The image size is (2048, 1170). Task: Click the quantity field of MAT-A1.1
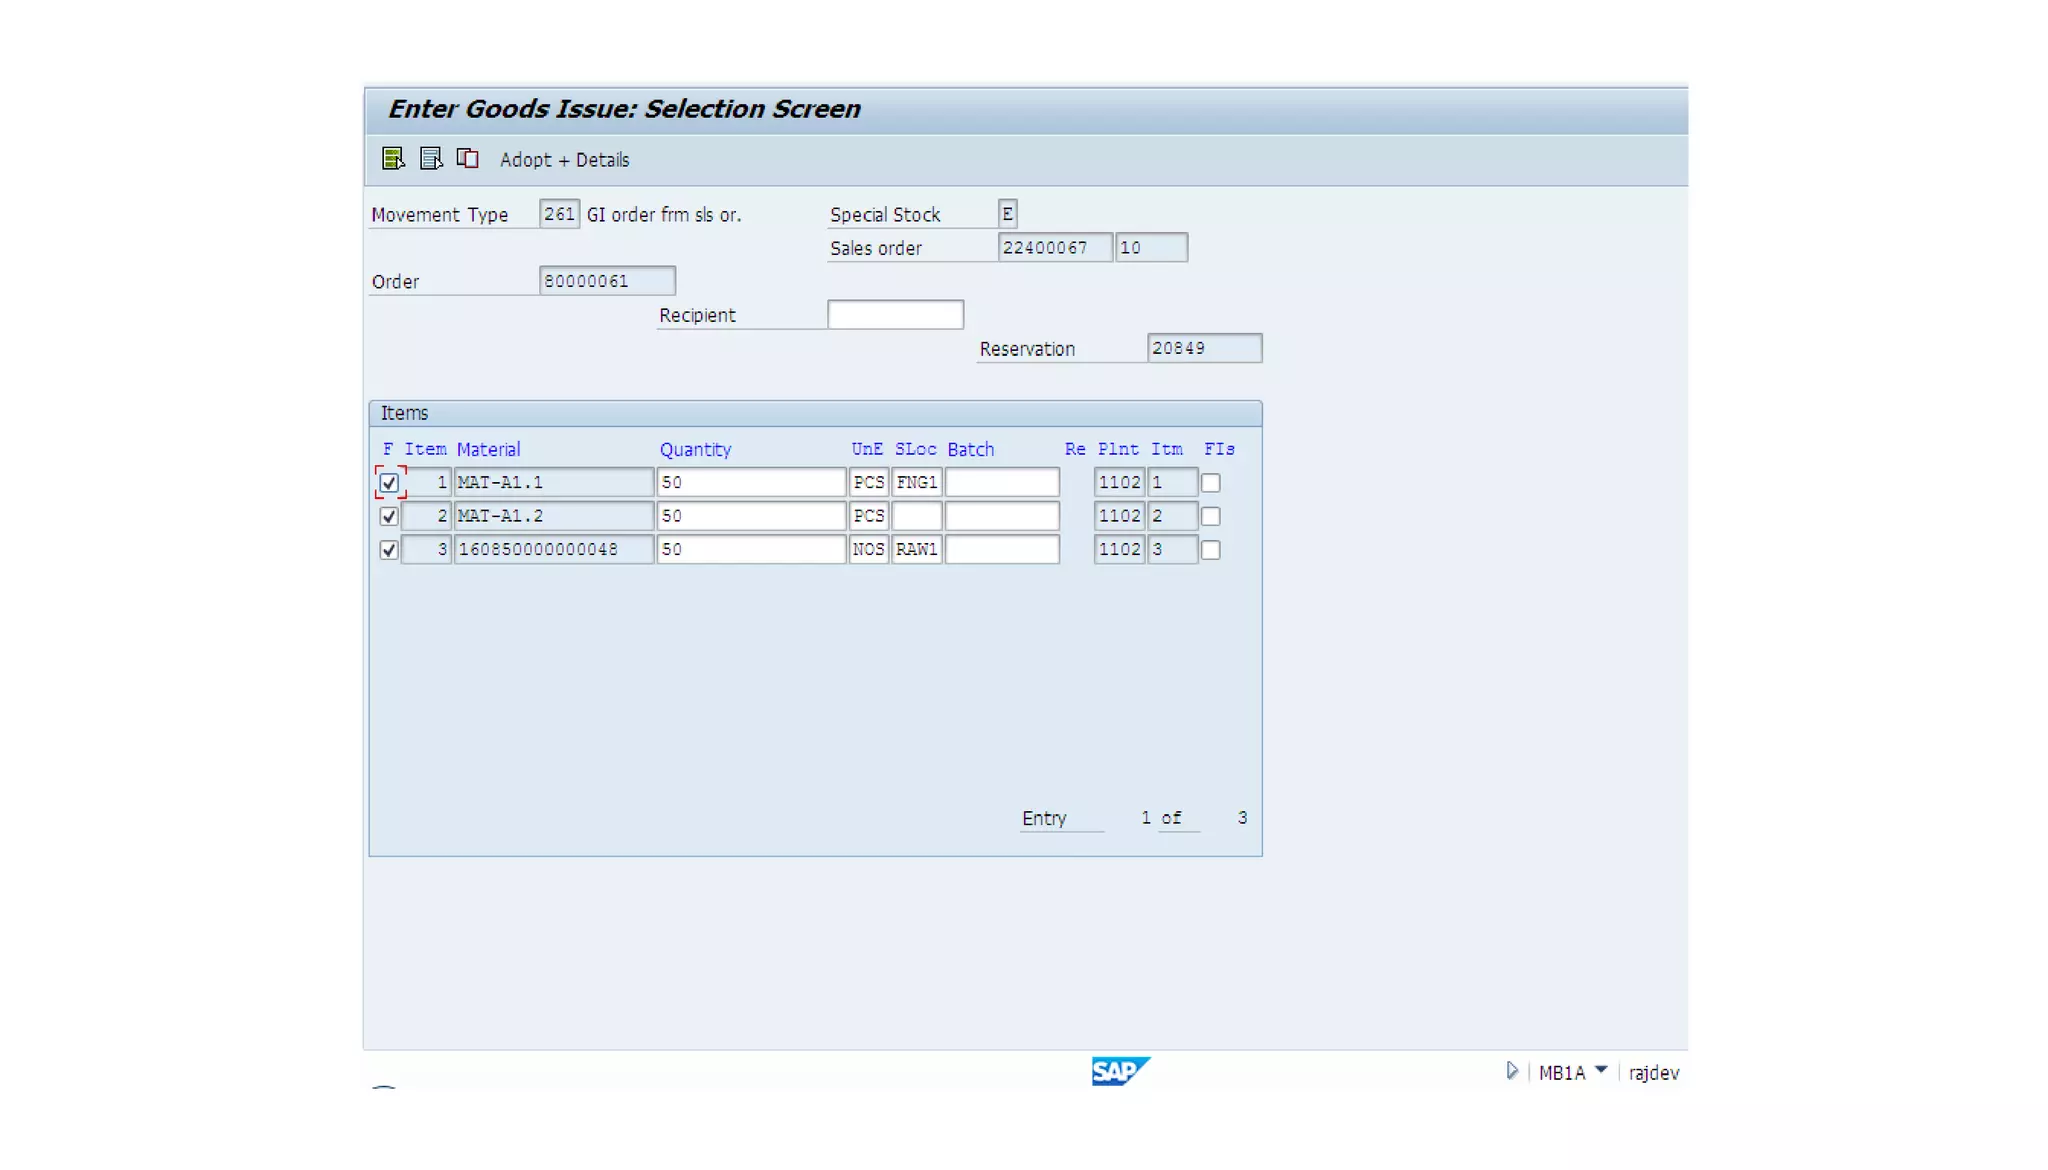click(750, 483)
